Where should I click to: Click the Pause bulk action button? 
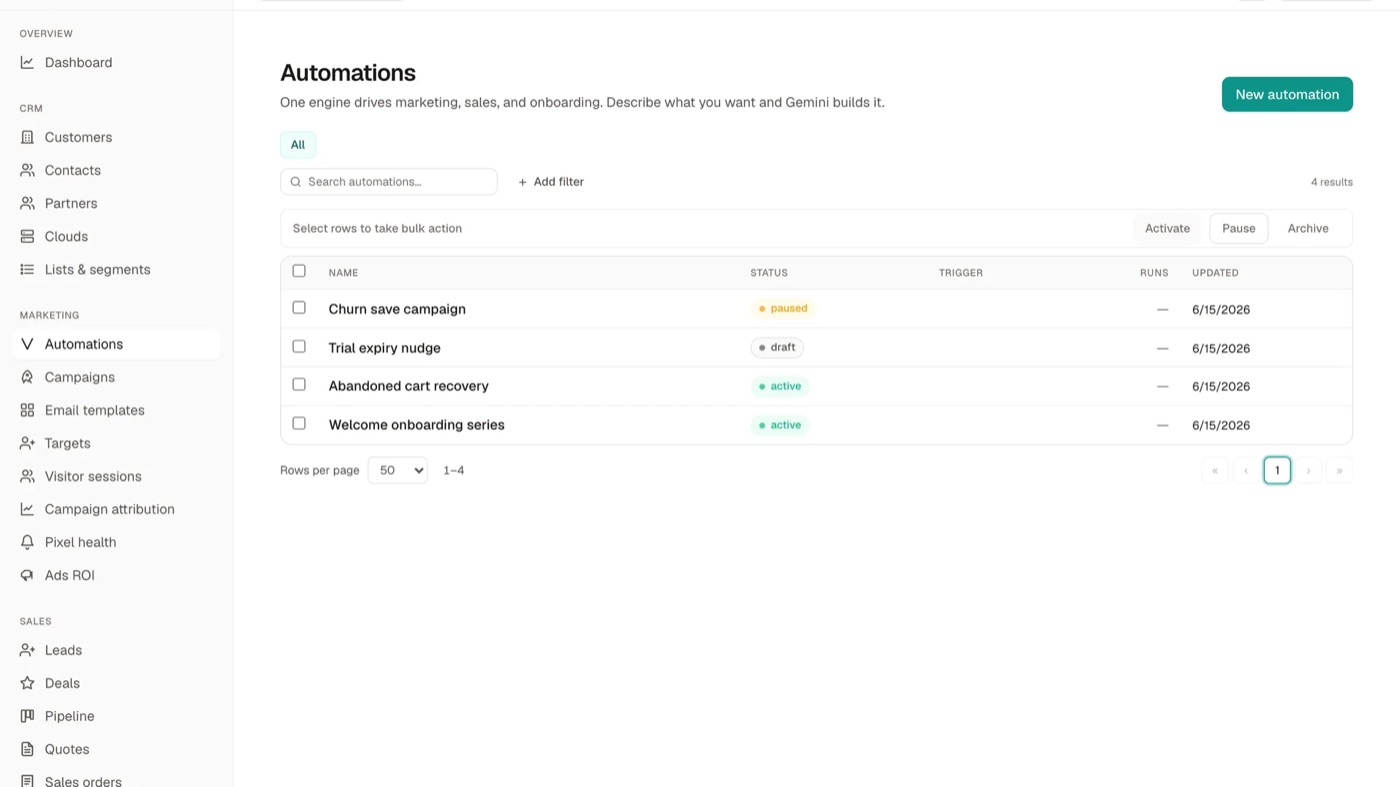click(x=1238, y=228)
